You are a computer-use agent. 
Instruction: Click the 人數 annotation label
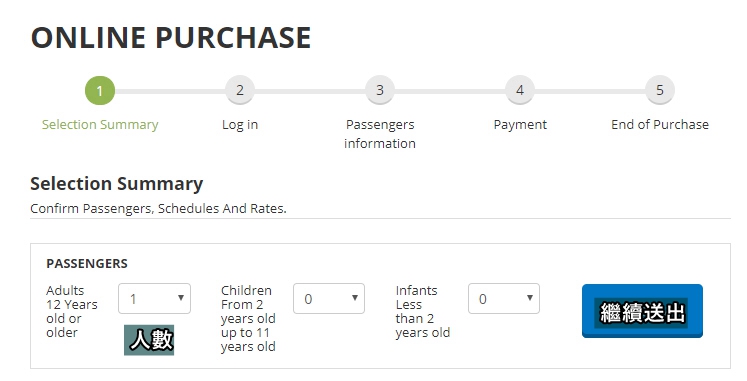[x=149, y=340]
